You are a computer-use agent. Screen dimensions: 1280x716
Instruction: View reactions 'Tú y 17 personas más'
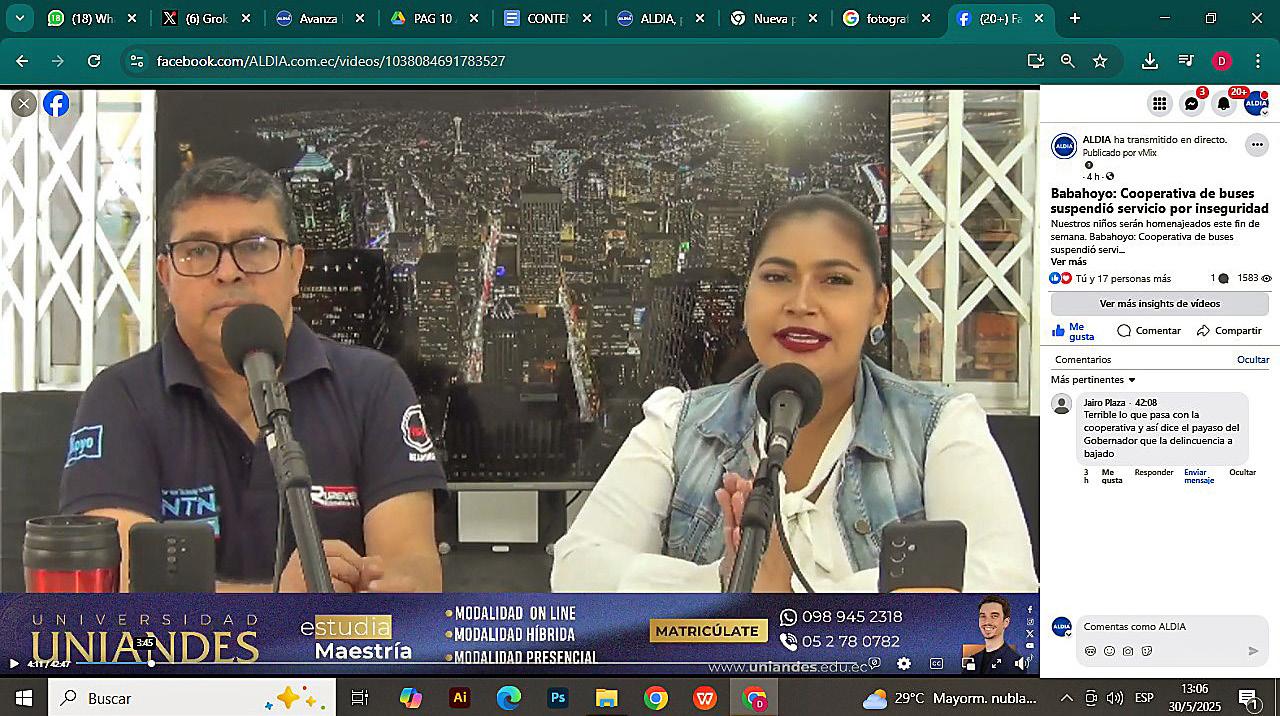click(1123, 279)
